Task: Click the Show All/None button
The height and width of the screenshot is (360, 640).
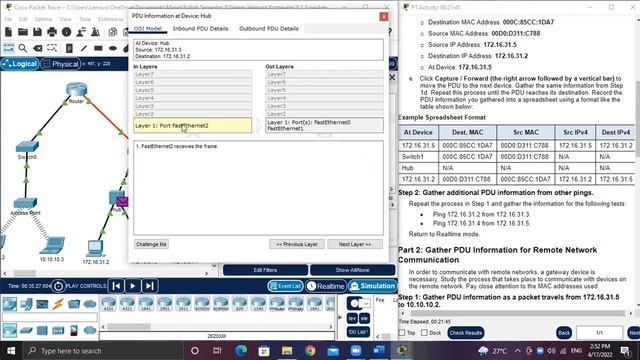Action: point(352,270)
